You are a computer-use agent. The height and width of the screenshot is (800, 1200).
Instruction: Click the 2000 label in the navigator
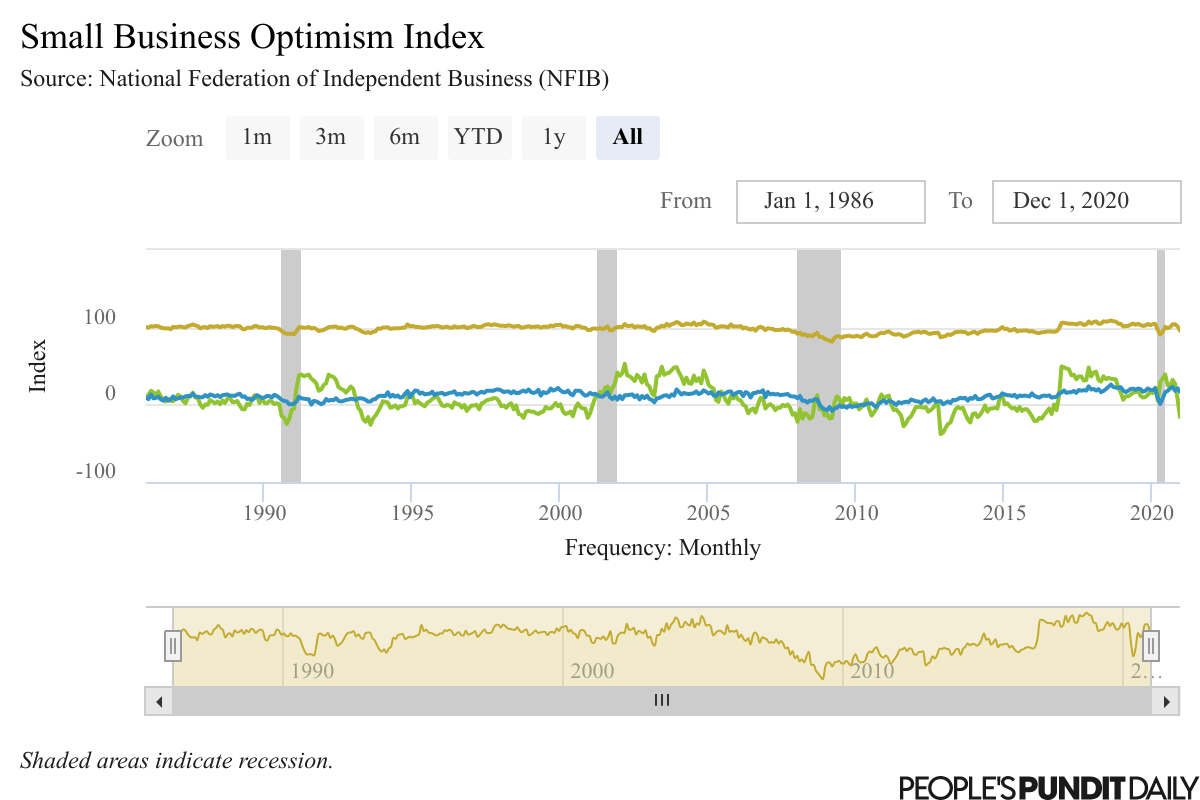click(x=592, y=670)
